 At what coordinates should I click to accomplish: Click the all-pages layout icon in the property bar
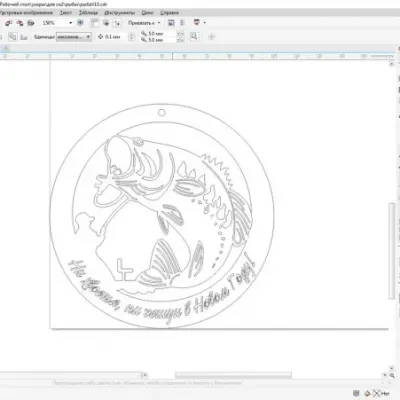click(13, 37)
